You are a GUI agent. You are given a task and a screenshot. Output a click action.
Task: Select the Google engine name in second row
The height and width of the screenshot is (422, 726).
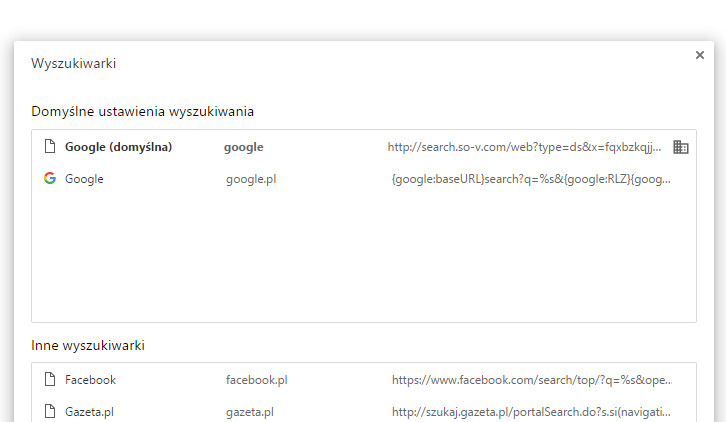(x=84, y=179)
